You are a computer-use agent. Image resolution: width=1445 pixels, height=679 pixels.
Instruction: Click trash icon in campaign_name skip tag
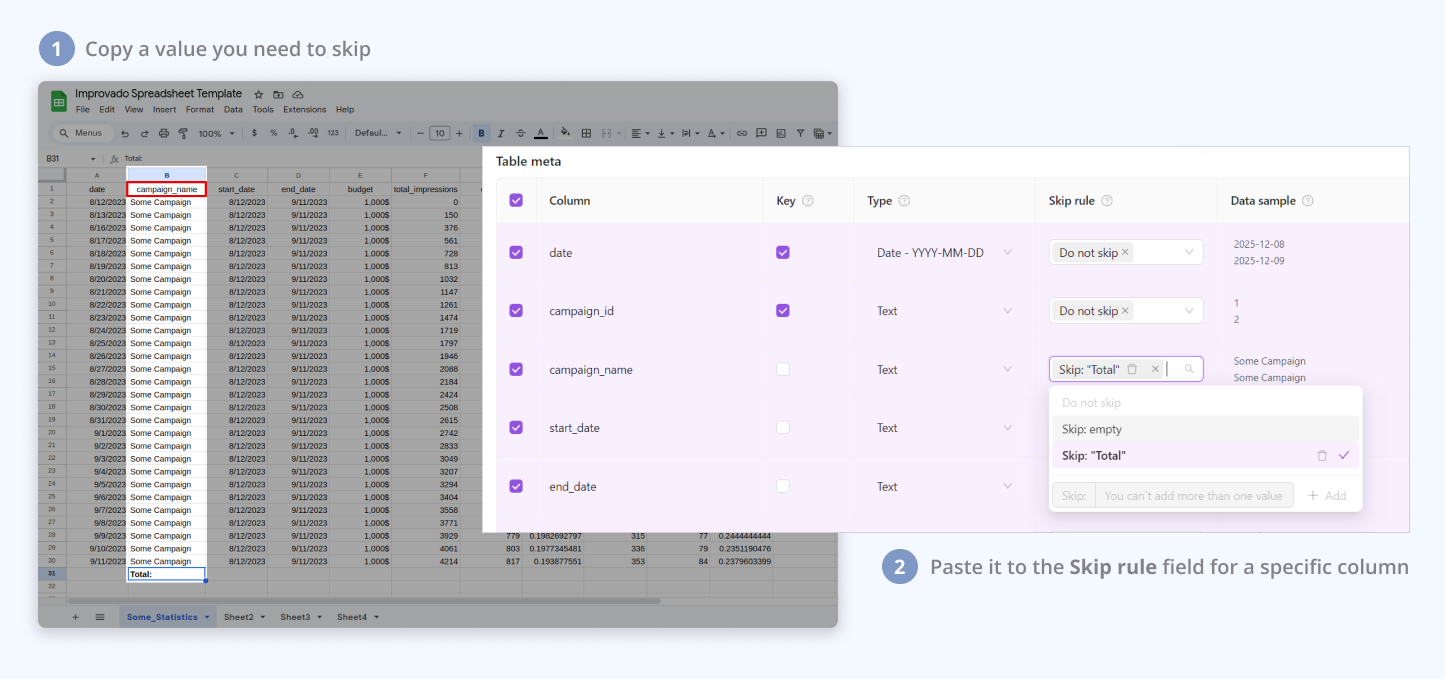coord(1132,369)
